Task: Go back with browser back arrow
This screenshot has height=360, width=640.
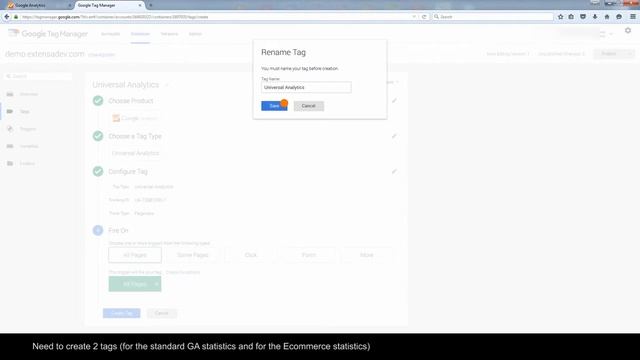Action: 7,17
